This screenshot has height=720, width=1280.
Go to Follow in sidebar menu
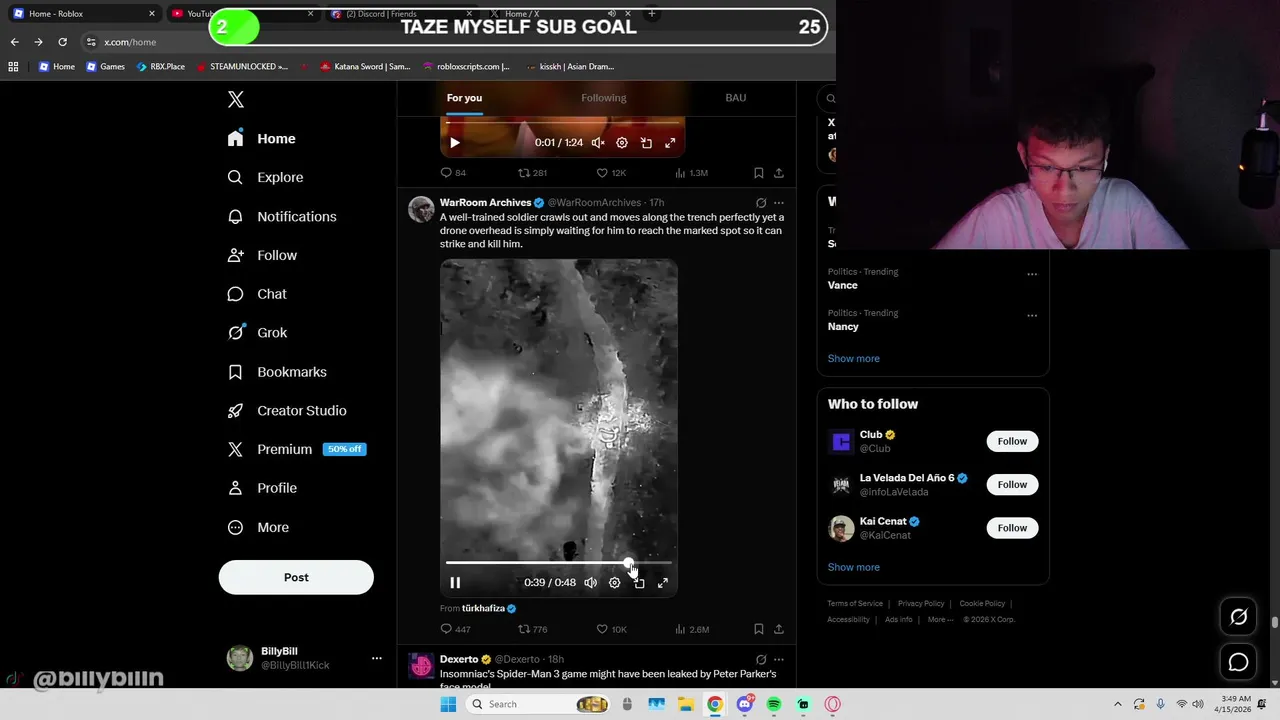tap(262, 255)
